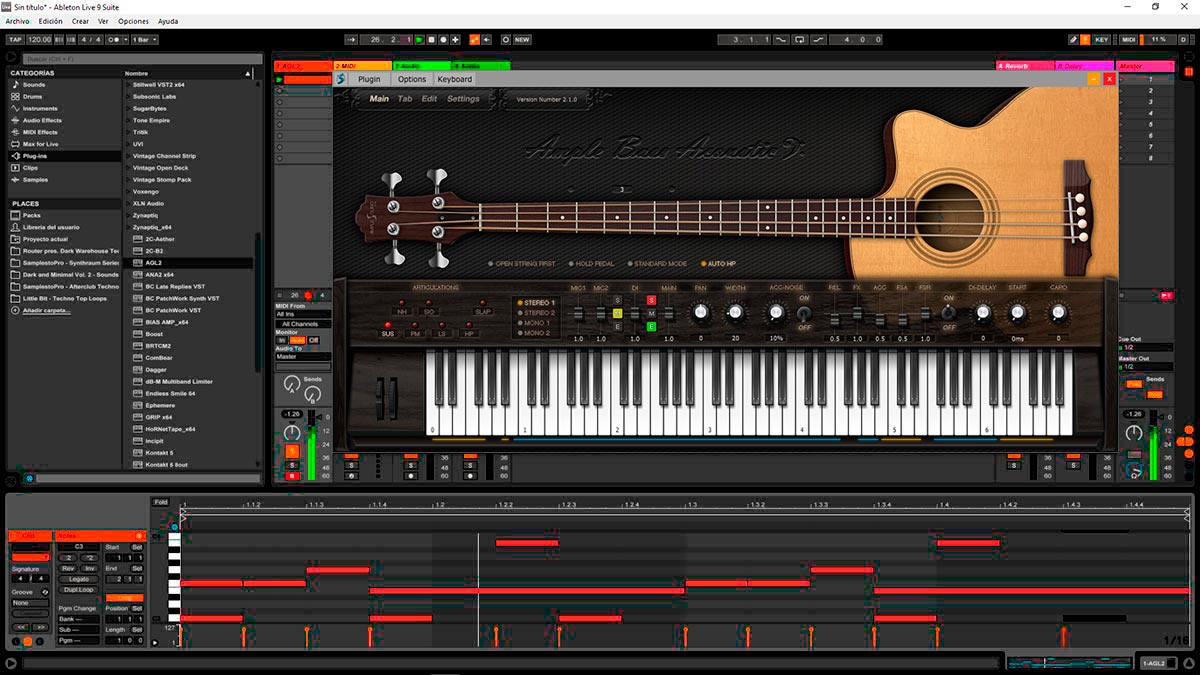Viewport: 1200px width, 675px height.
Task: Toggle the orange automation arm button
Action: [x=473, y=39]
